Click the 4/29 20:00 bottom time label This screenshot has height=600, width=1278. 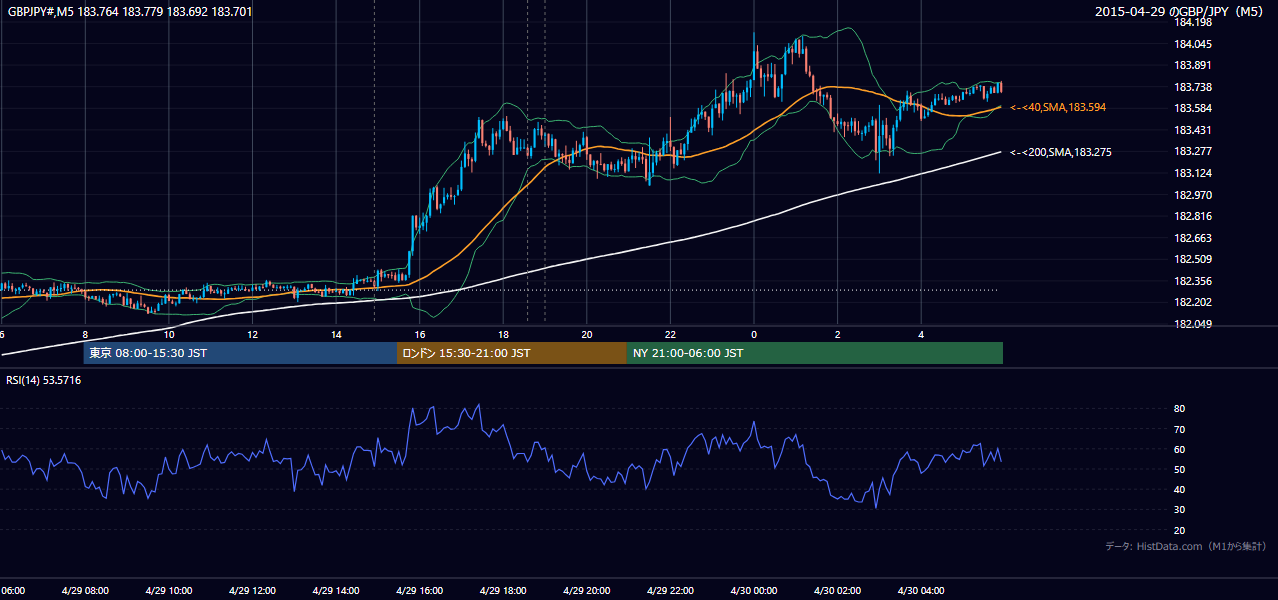click(x=586, y=590)
